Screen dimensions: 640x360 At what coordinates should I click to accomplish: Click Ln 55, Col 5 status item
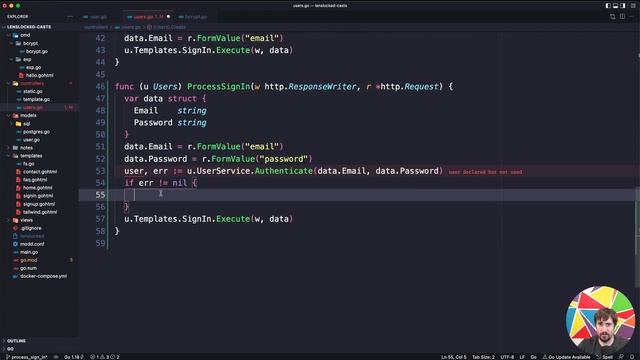[x=453, y=357]
